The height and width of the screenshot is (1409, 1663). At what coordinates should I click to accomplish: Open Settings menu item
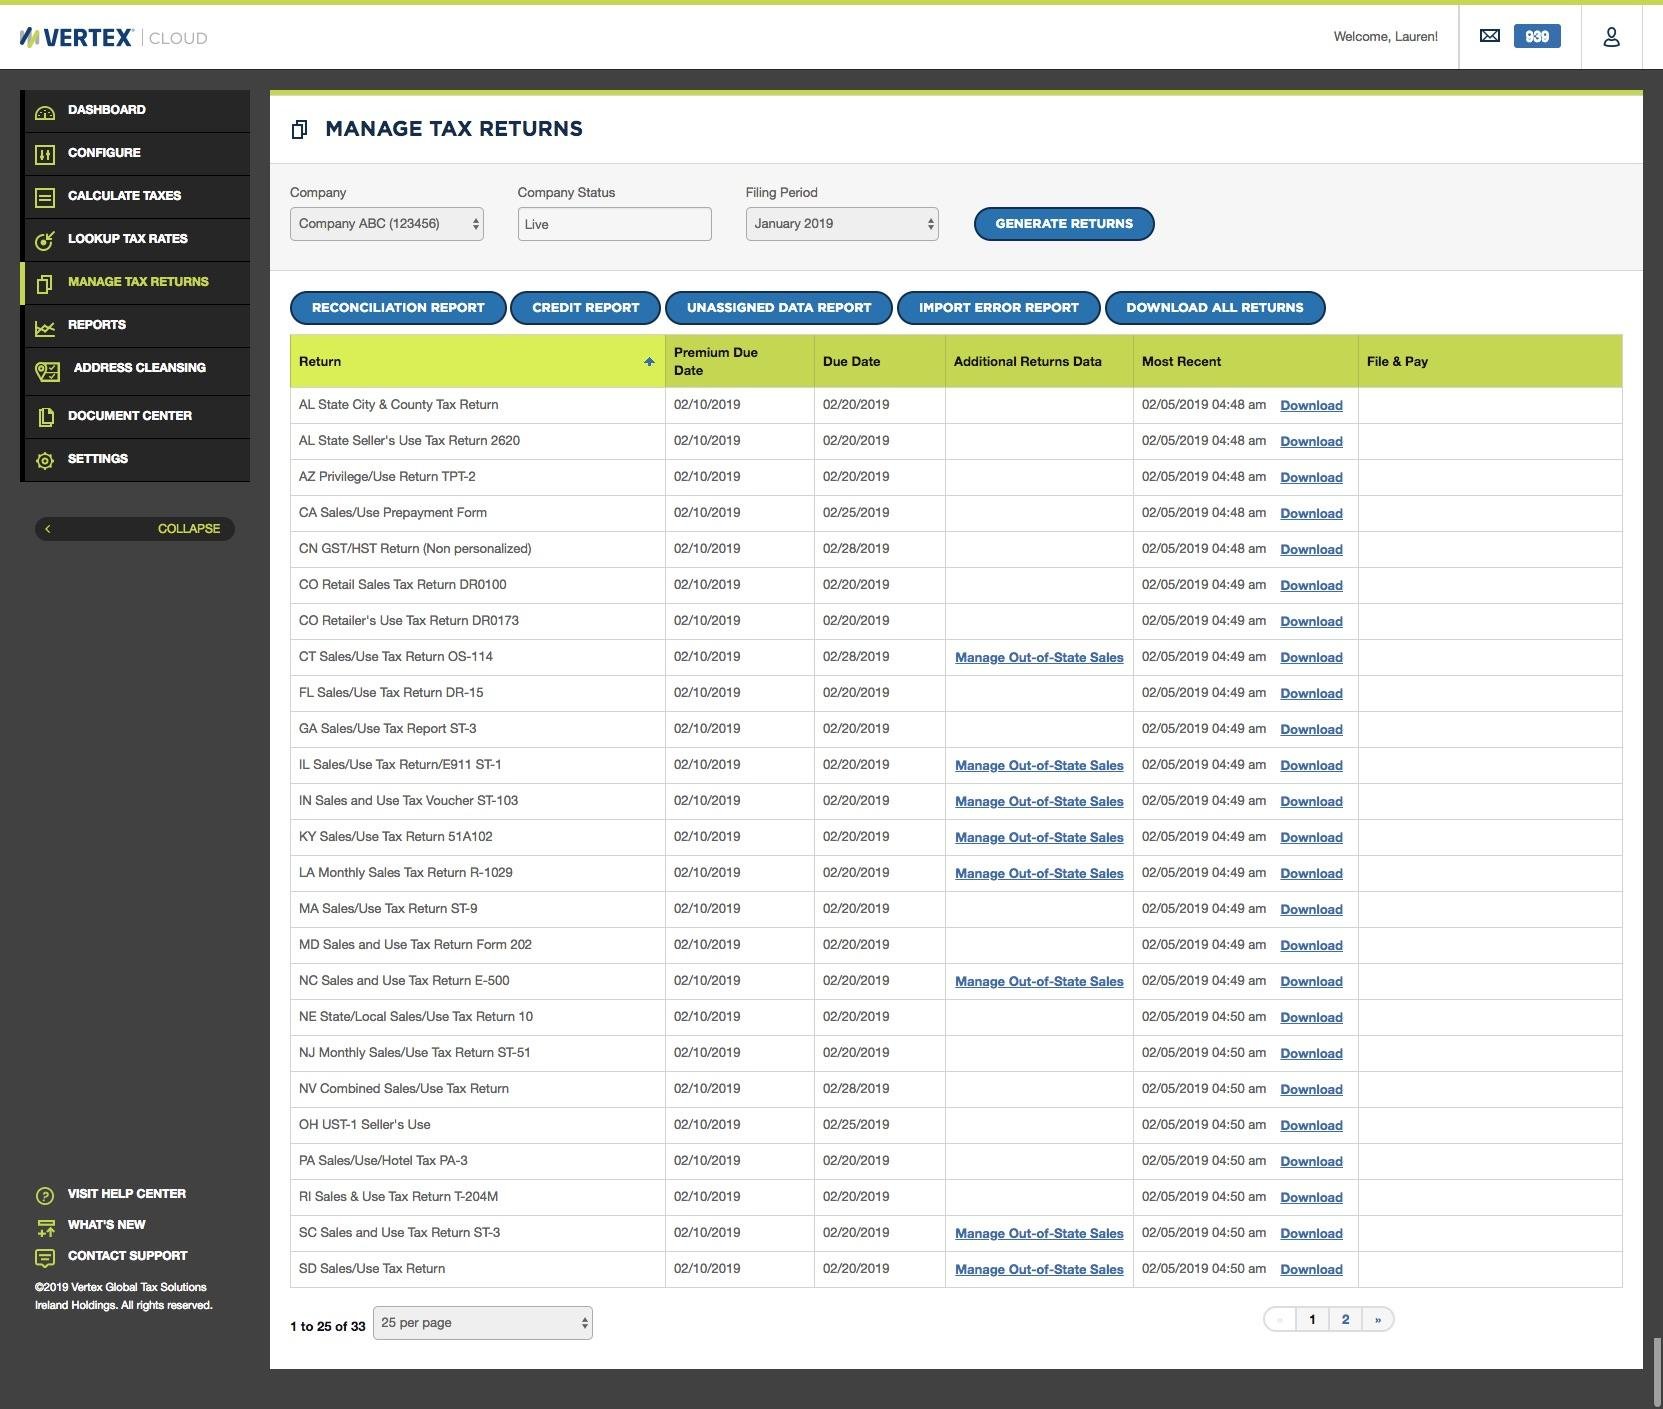tap(136, 459)
